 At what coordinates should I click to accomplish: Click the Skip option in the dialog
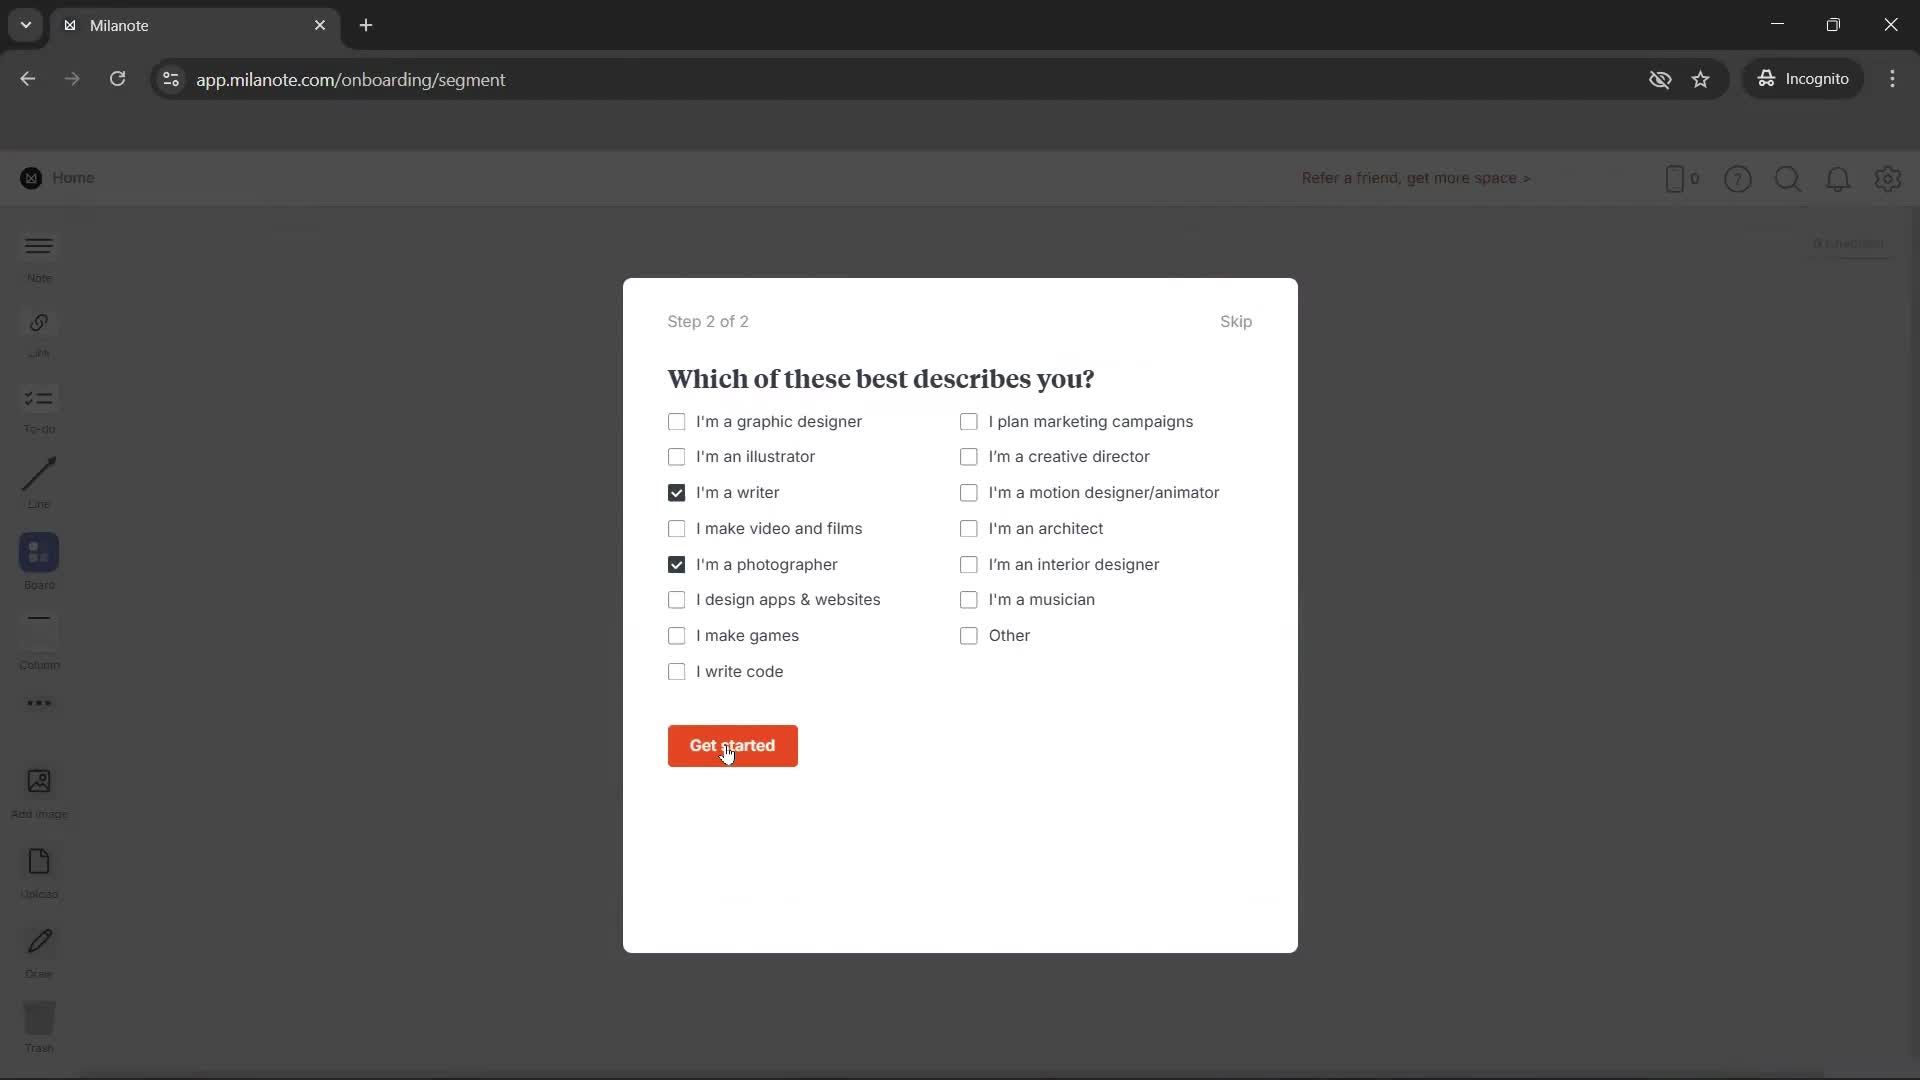[x=1236, y=321]
